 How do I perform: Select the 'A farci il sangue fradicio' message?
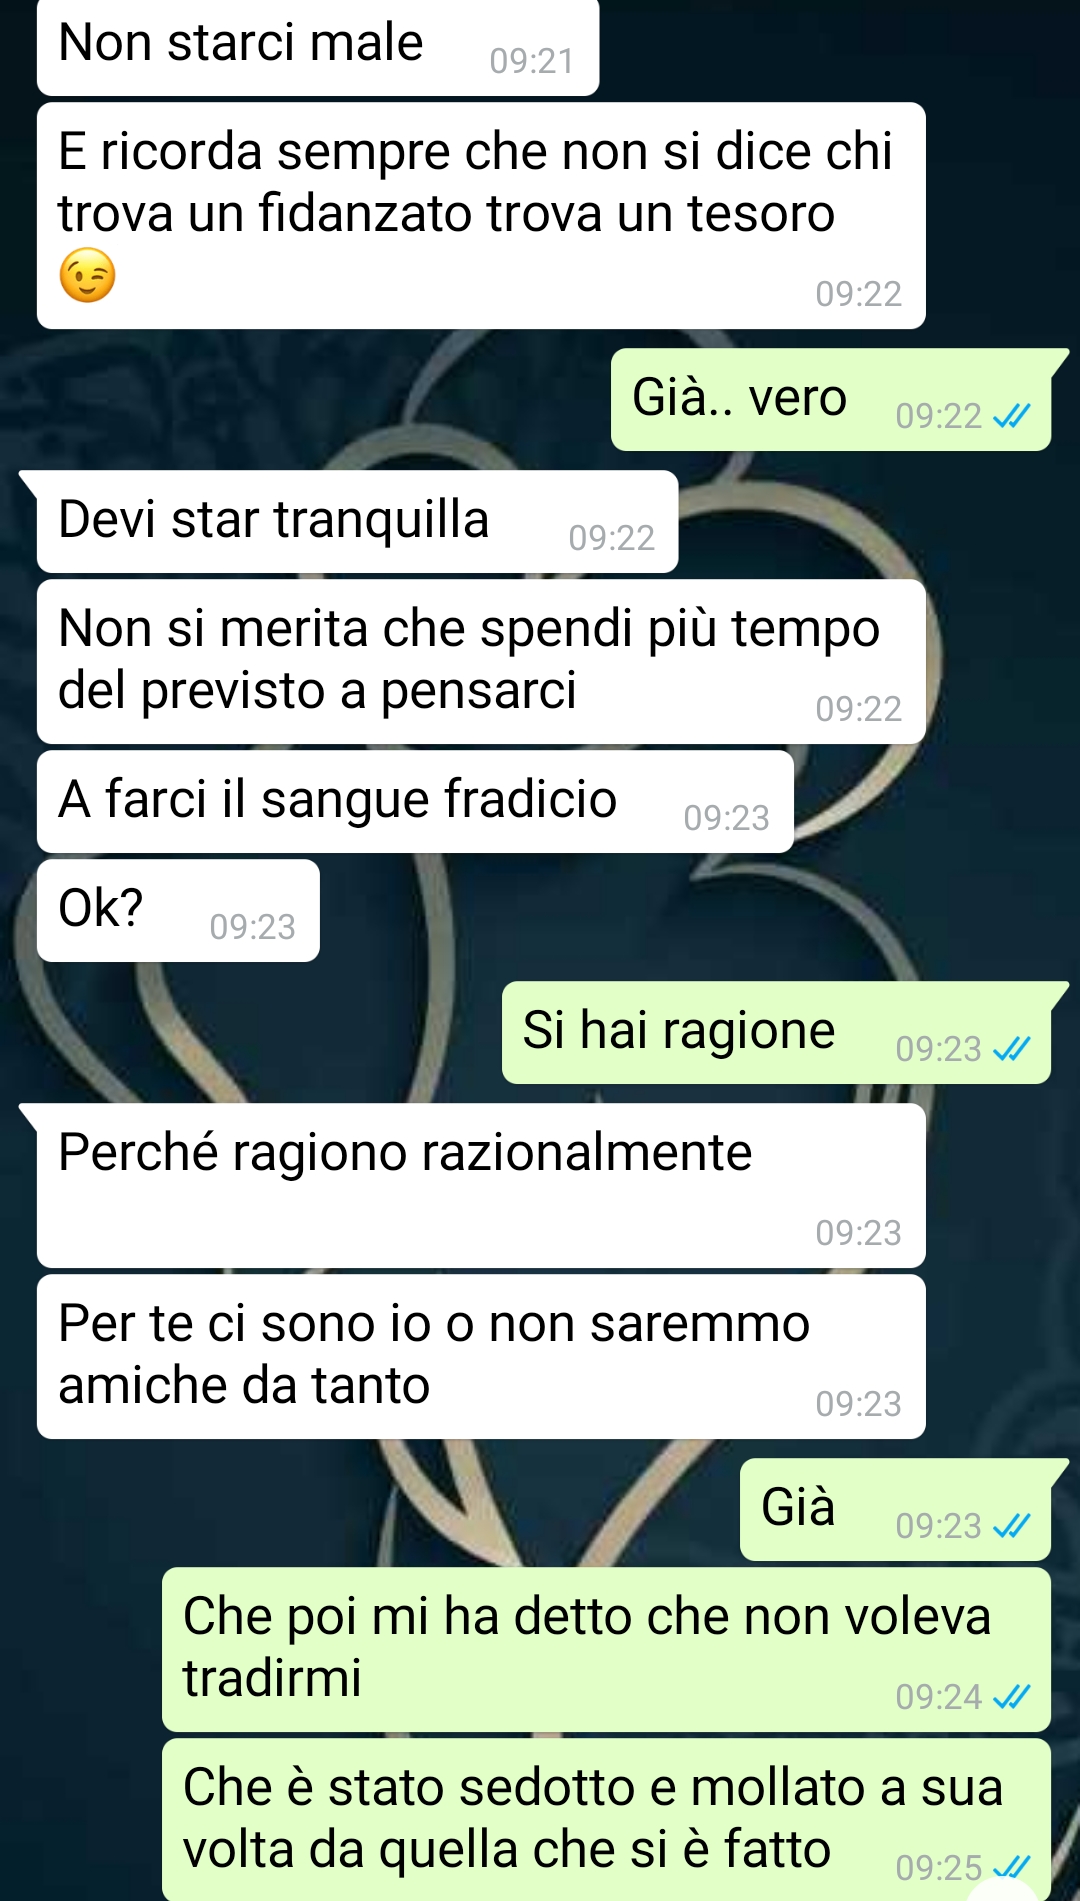(415, 802)
